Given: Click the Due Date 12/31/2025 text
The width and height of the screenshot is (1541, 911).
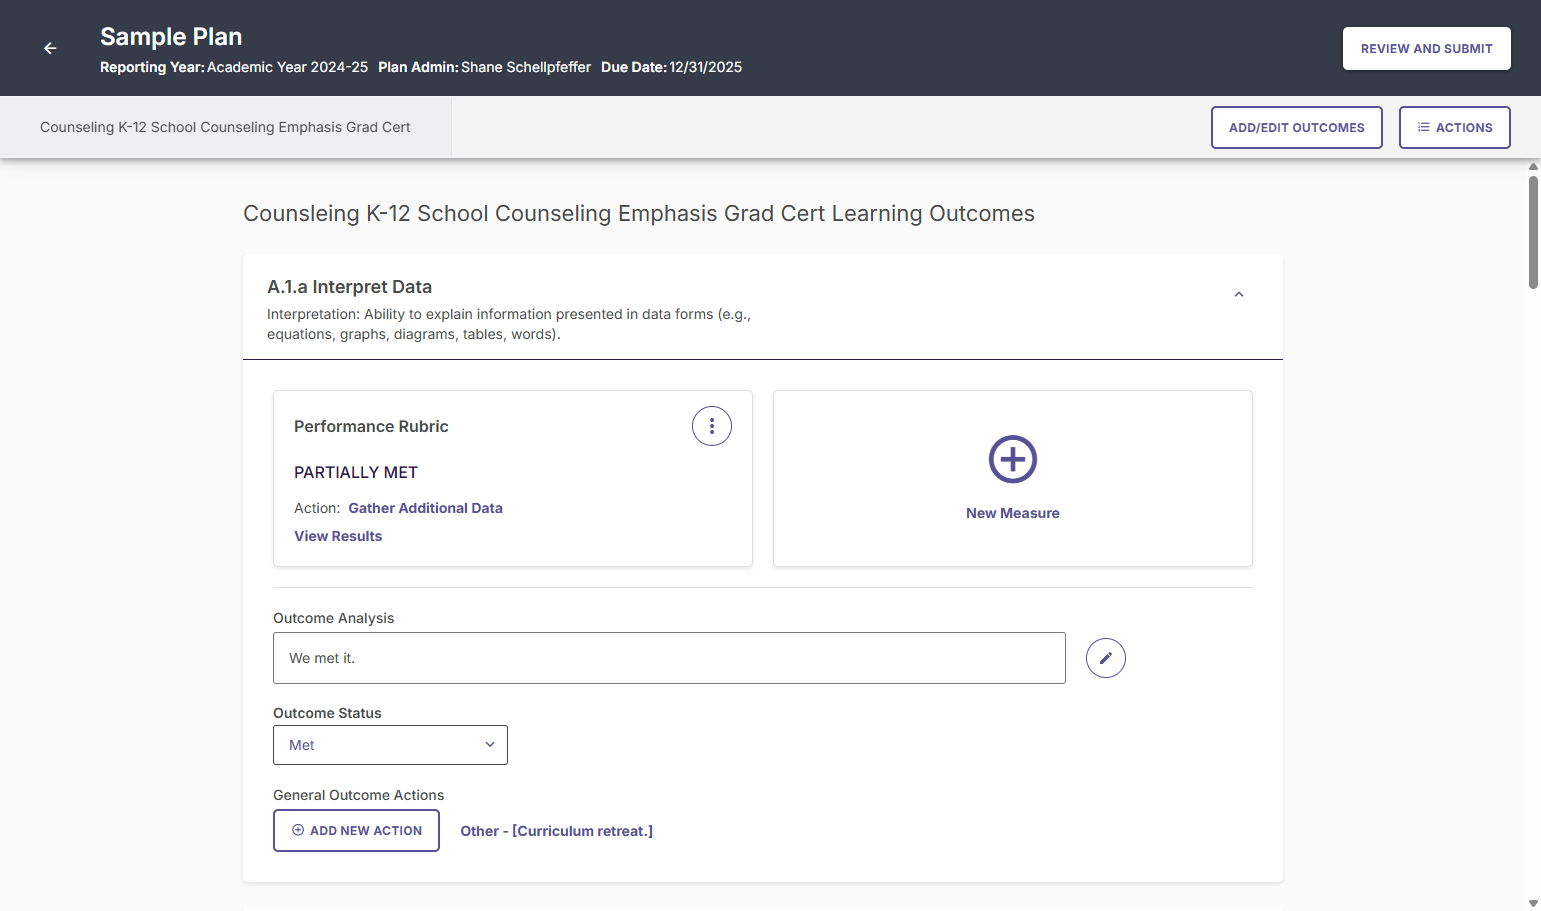Looking at the screenshot, I should 671,67.
